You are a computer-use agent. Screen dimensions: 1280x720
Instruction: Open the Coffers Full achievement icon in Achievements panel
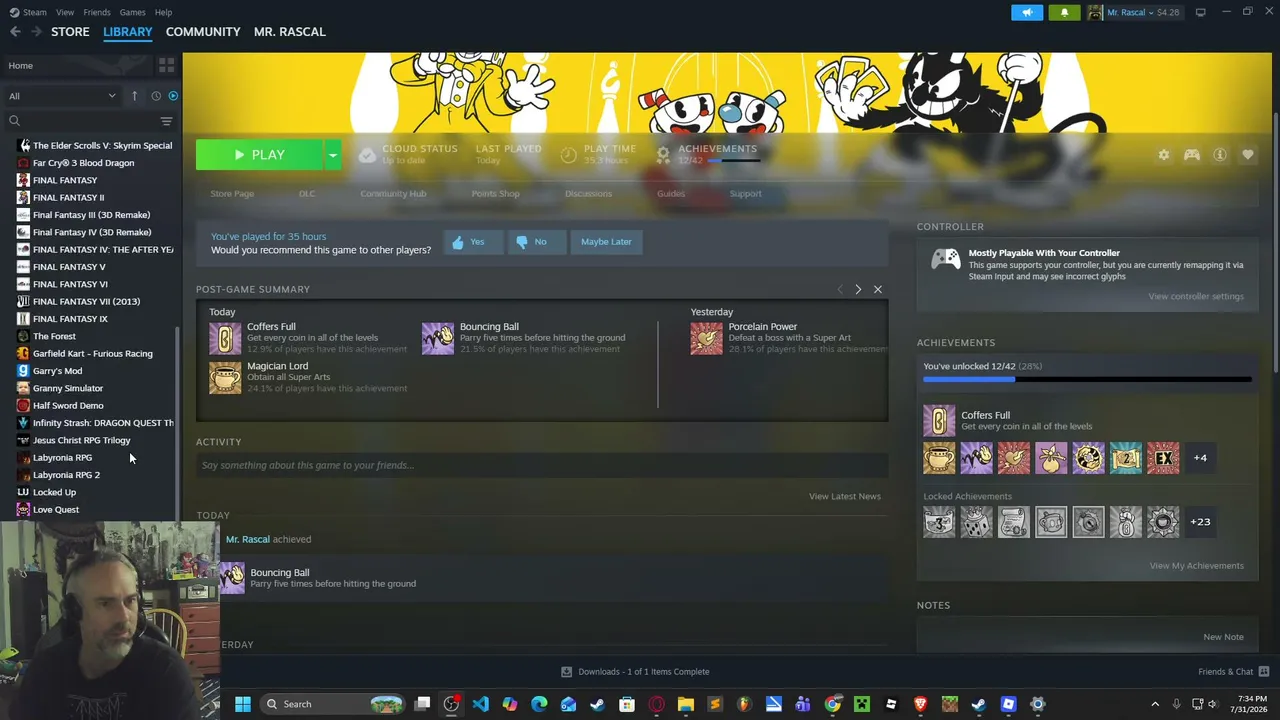coord(939,421)
